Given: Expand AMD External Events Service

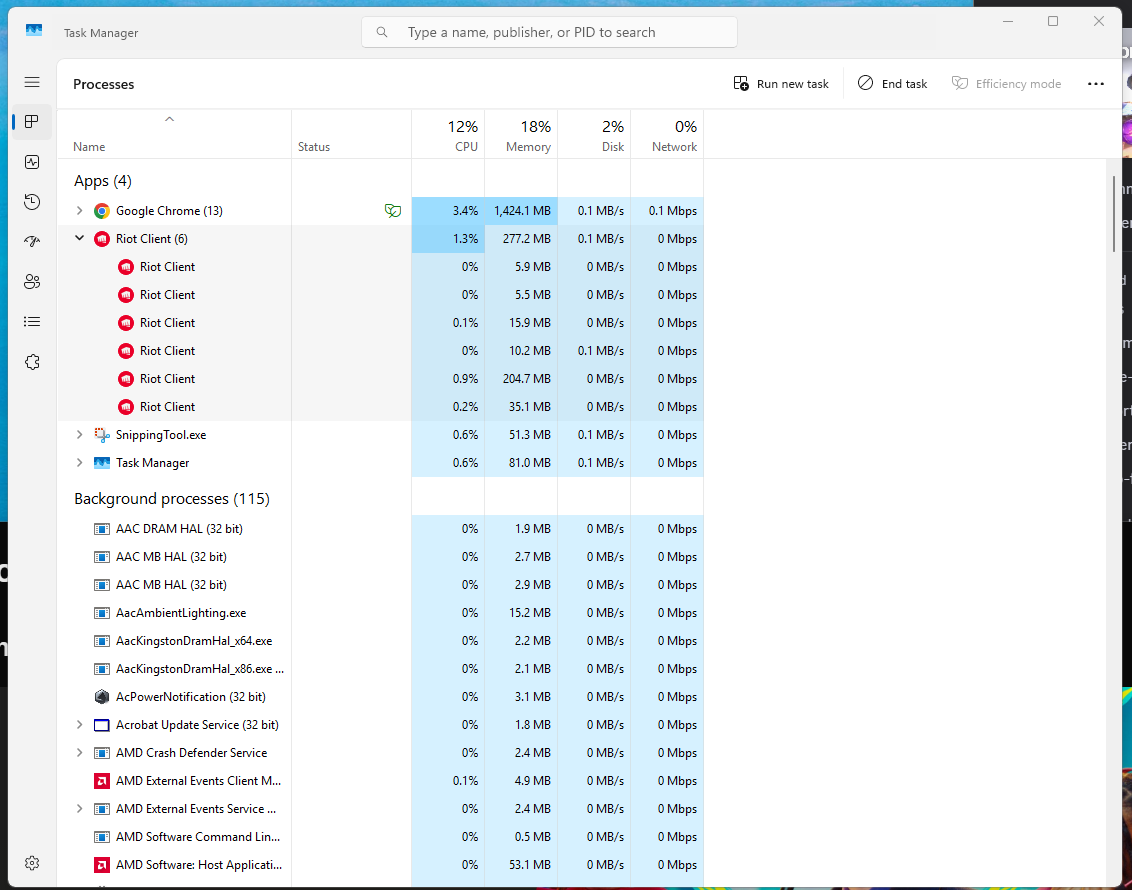Looking at the screenshot, I should pos(79,809).
